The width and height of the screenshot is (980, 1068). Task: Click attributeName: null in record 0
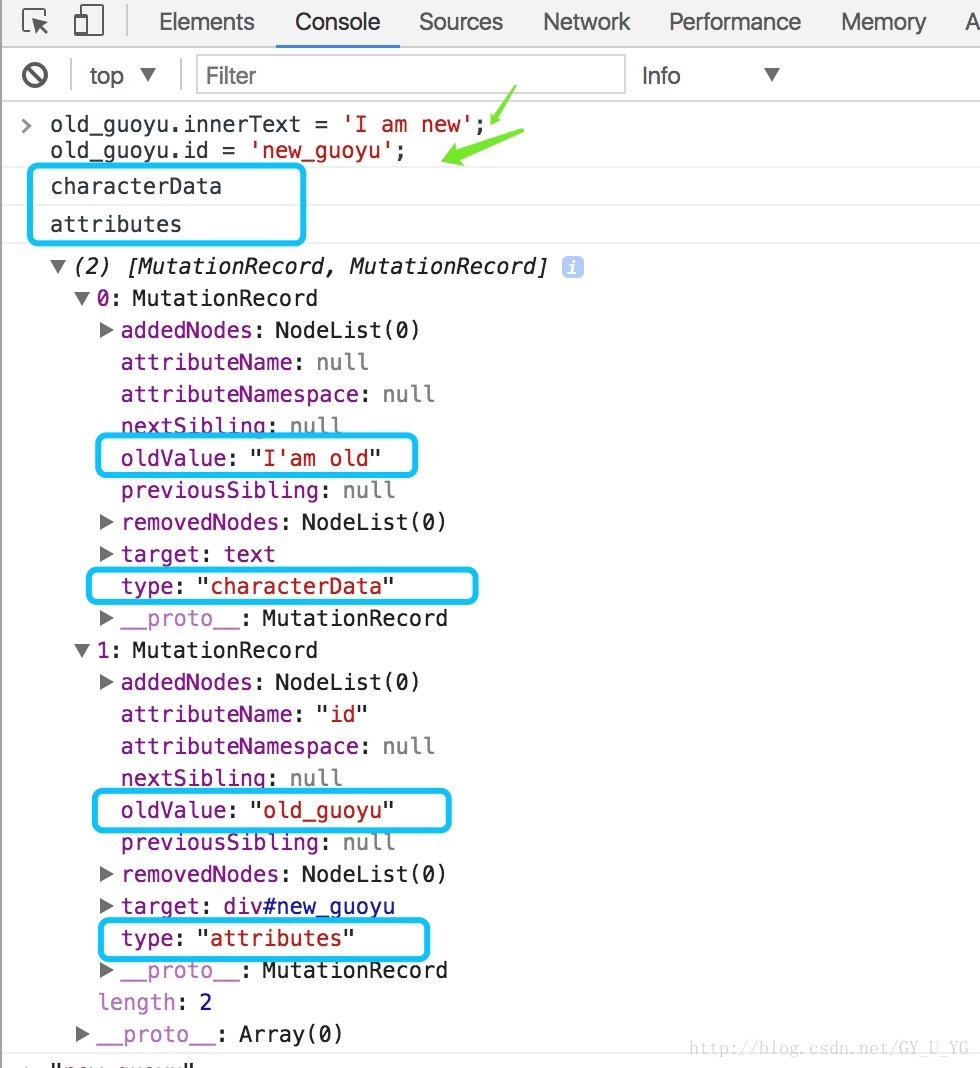click(244, 362)
